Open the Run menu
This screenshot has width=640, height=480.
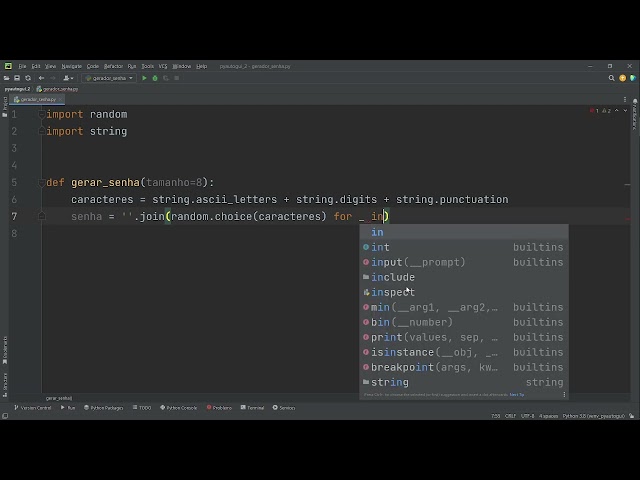pos(132,66)
